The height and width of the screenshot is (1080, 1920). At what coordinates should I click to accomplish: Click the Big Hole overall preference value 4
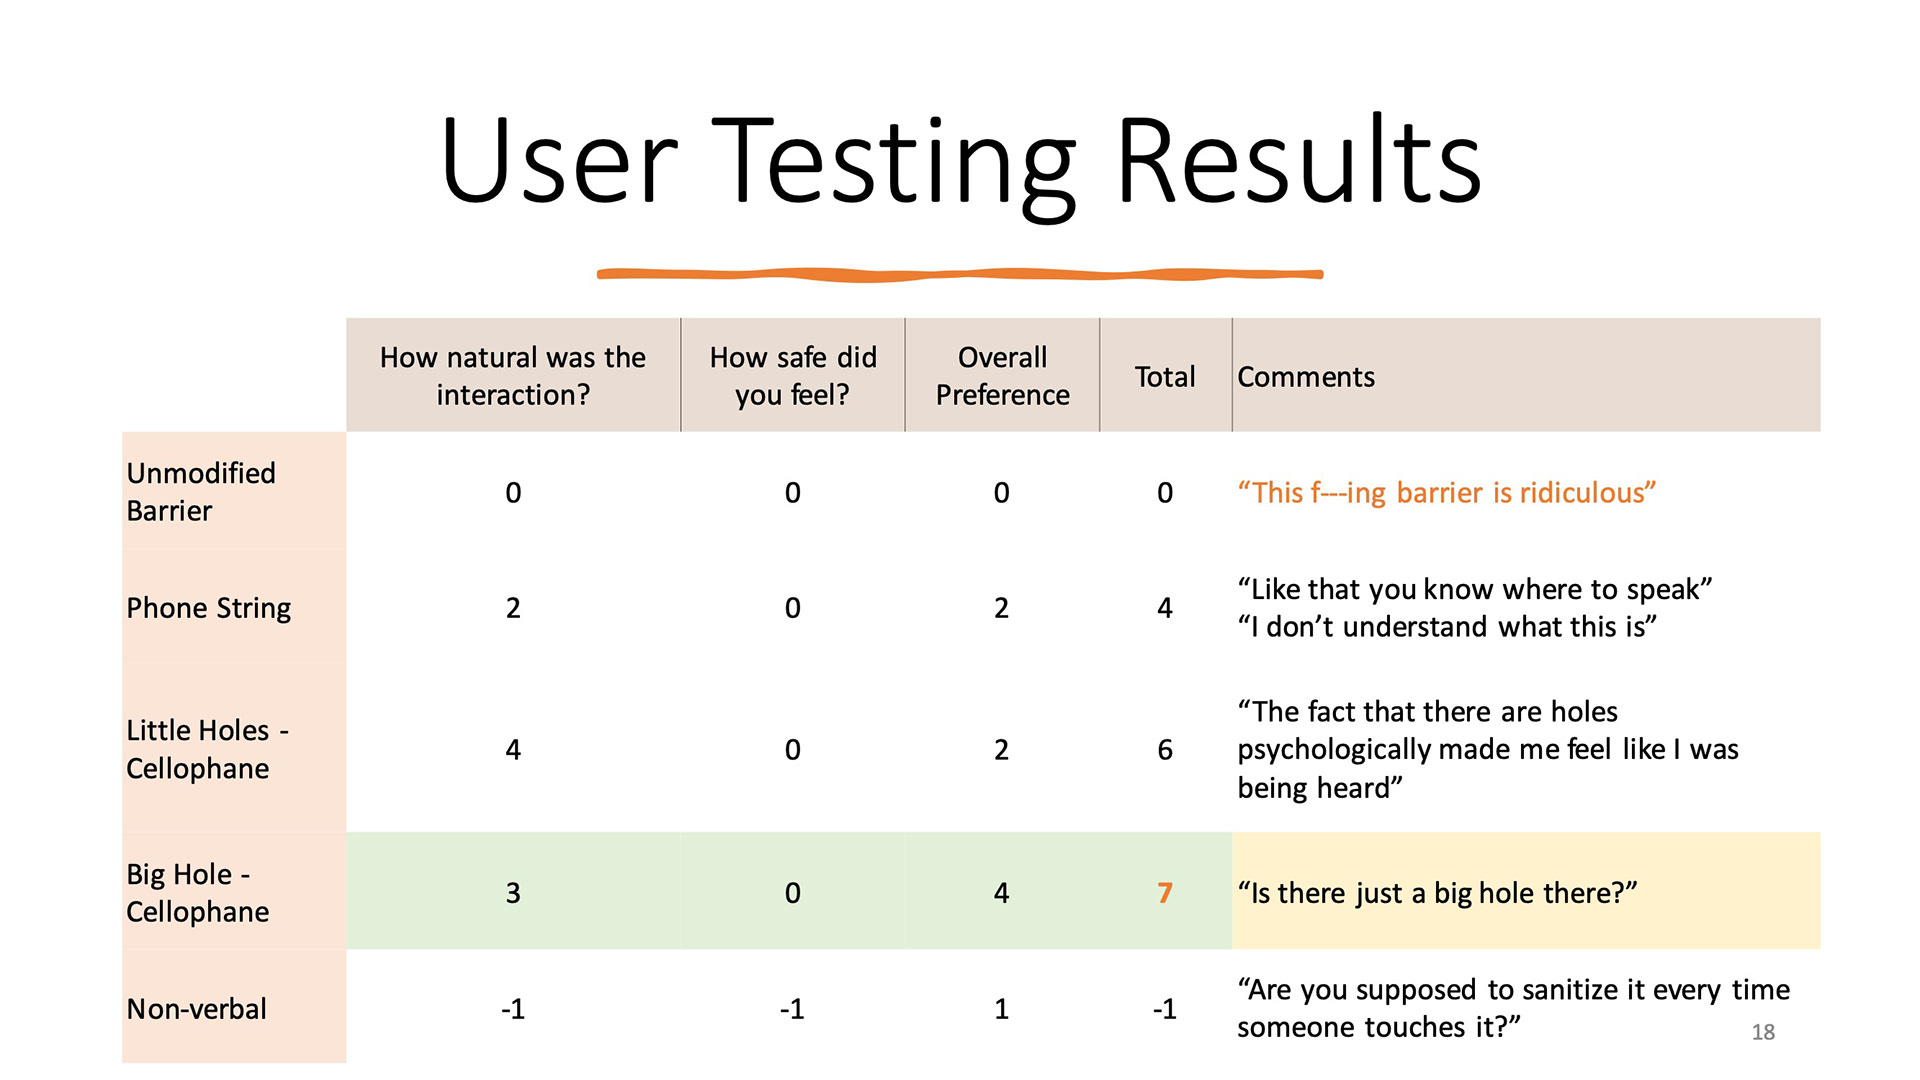(1002, 893)
